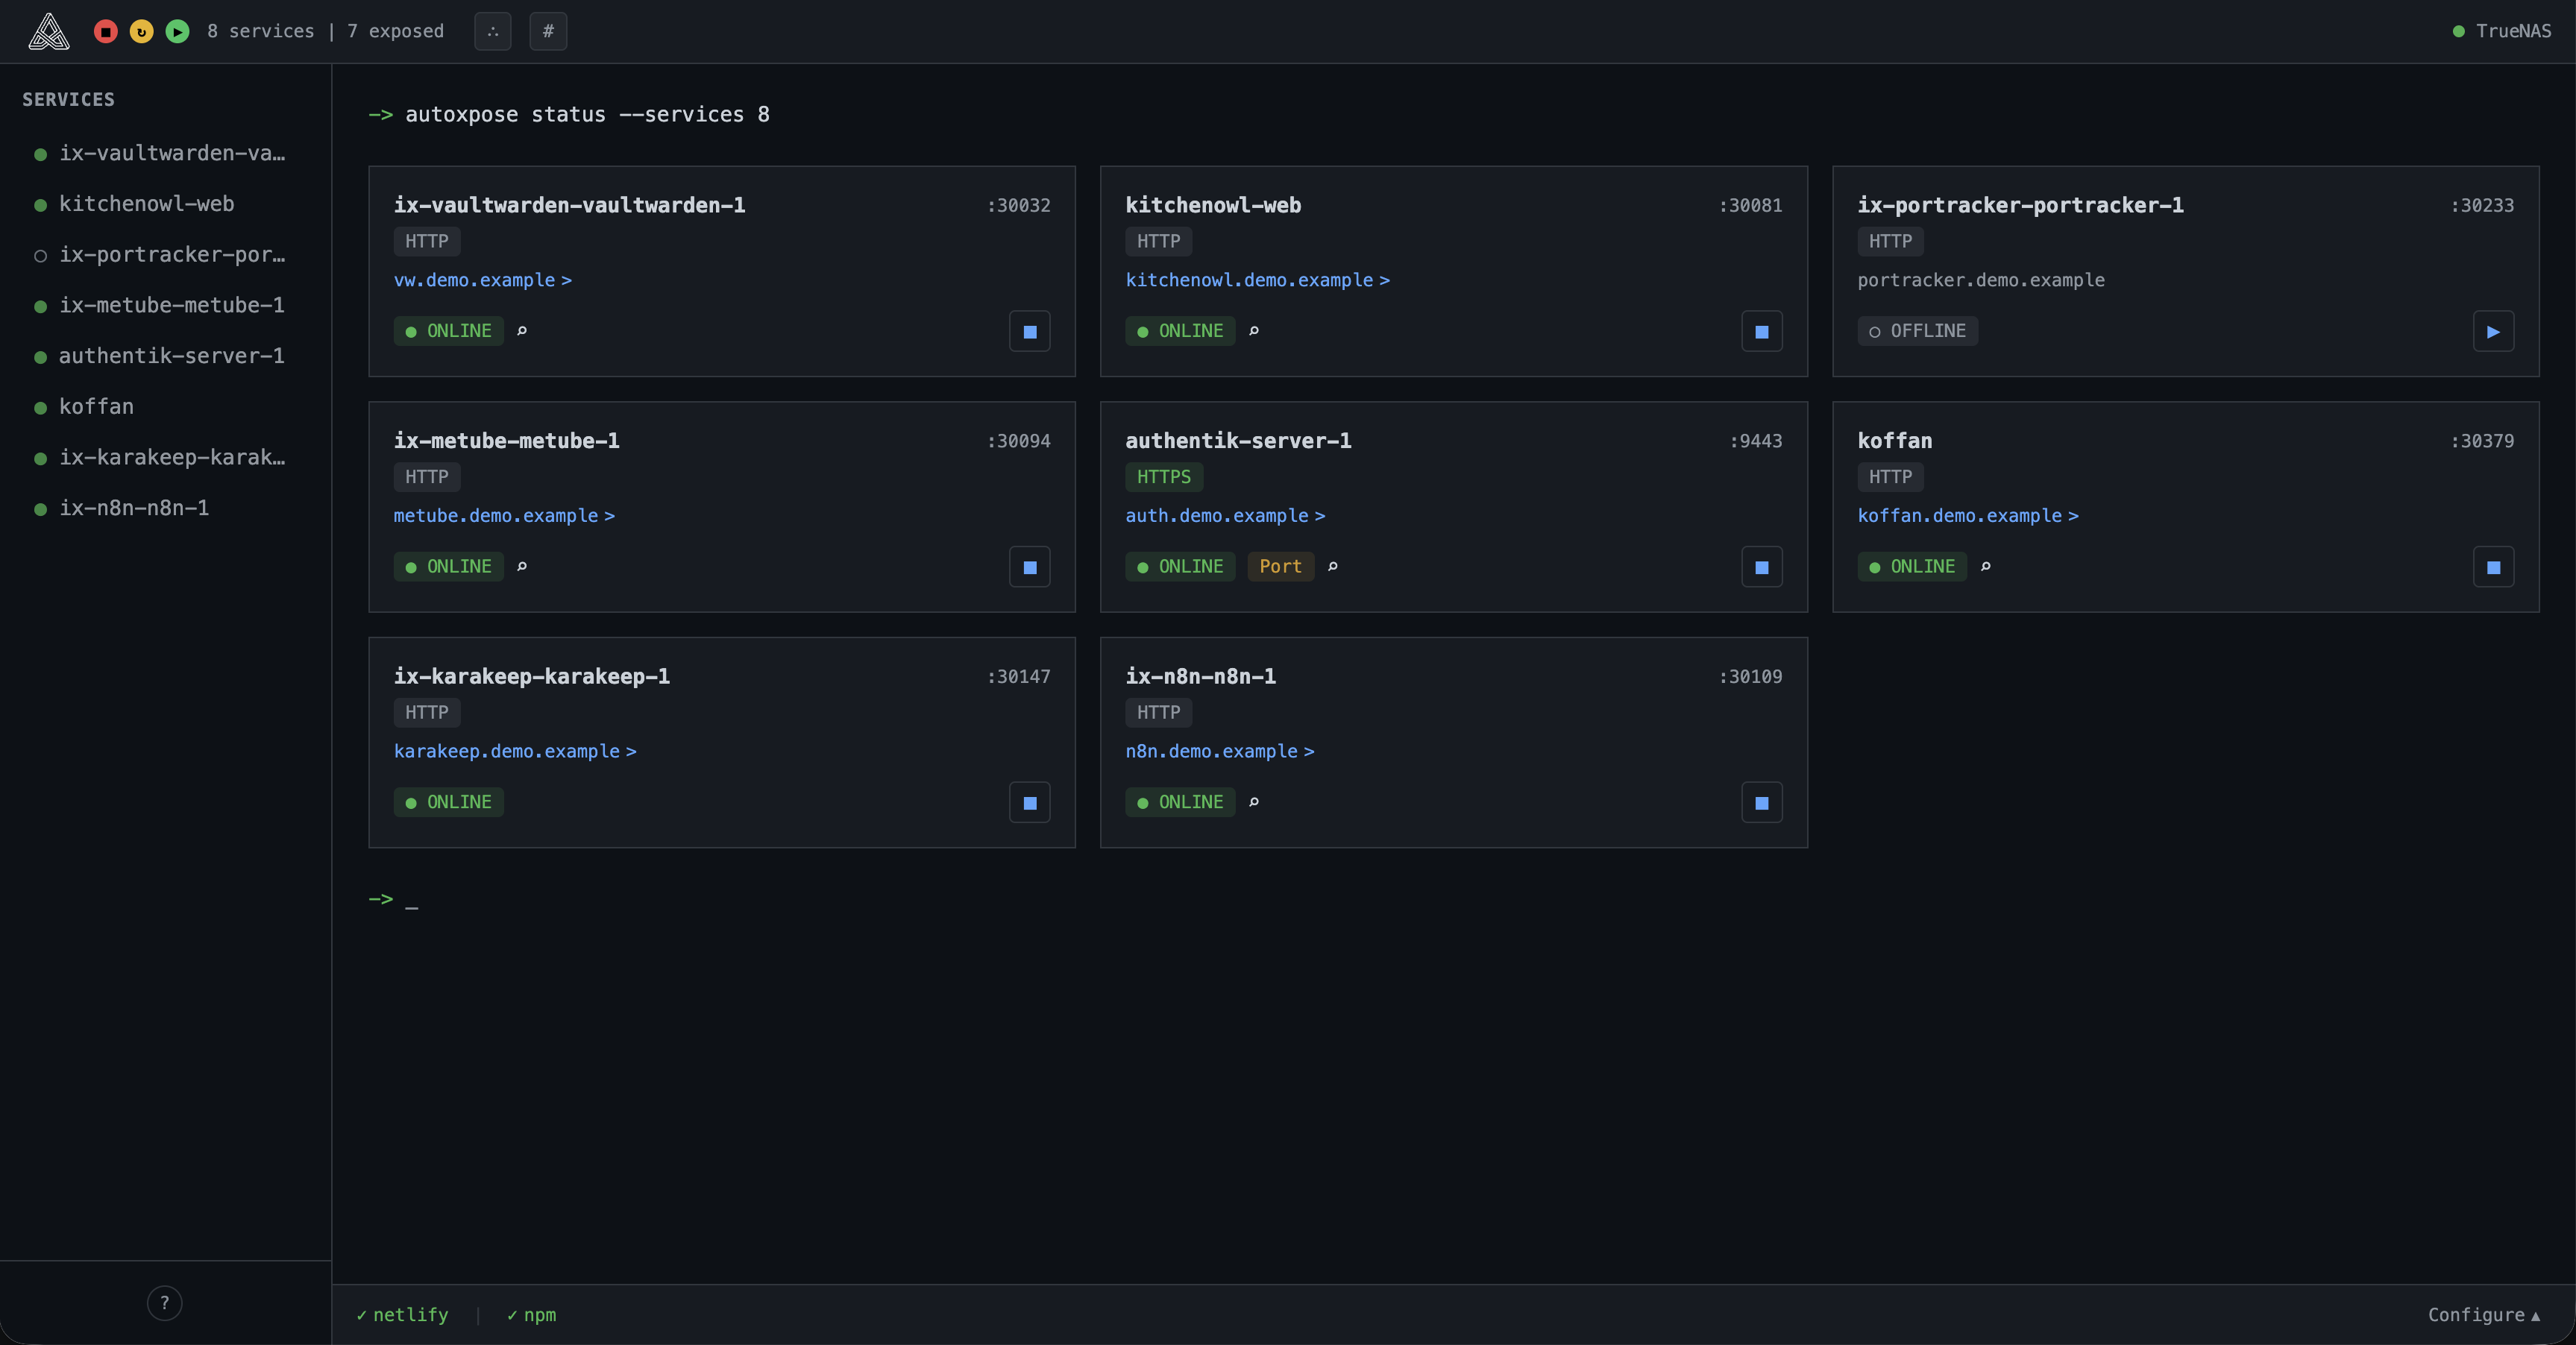Screen dimensions: 2576x1345
Task: Open the grid layout view icon
Action: tap(492, 31)
